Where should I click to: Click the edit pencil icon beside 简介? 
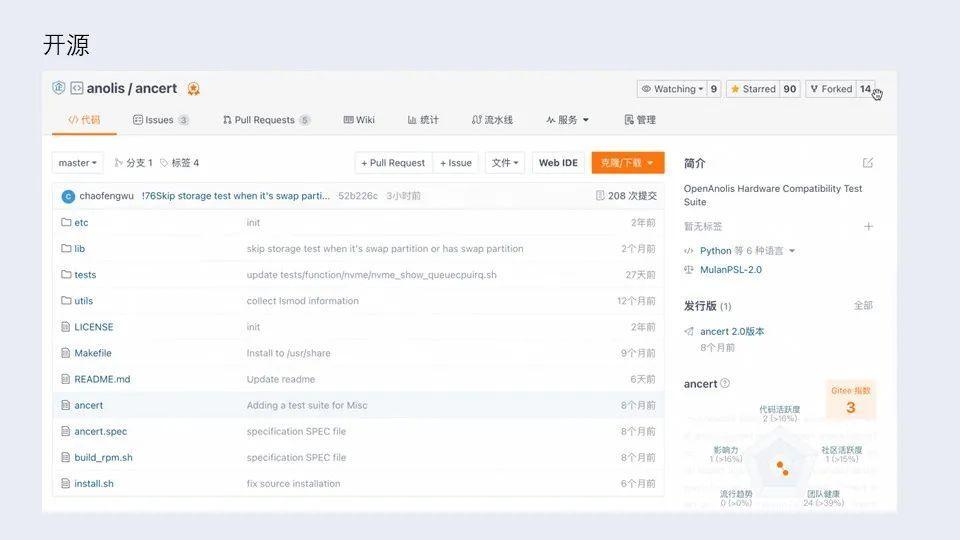click(867, 163)
